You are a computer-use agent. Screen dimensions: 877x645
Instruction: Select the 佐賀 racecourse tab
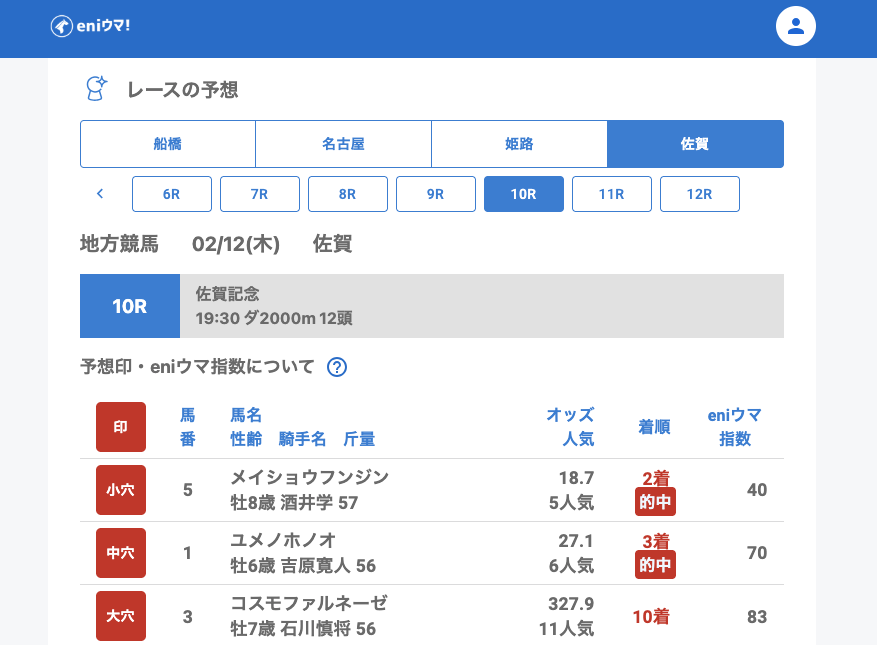tap(695, 144)
